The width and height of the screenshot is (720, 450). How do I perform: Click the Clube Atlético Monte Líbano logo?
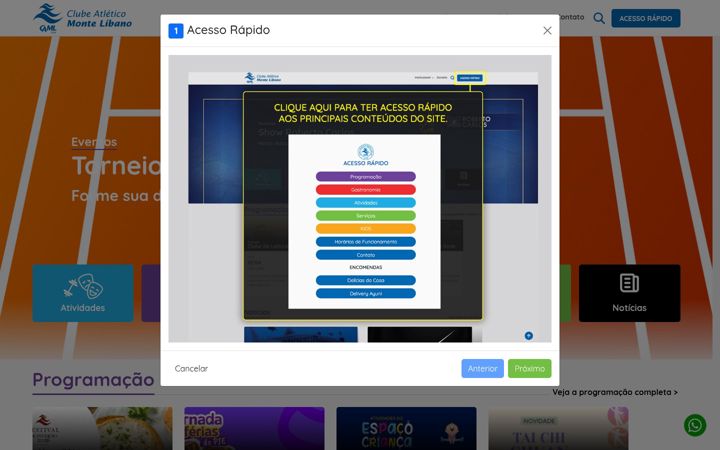(x=83, y=18)
